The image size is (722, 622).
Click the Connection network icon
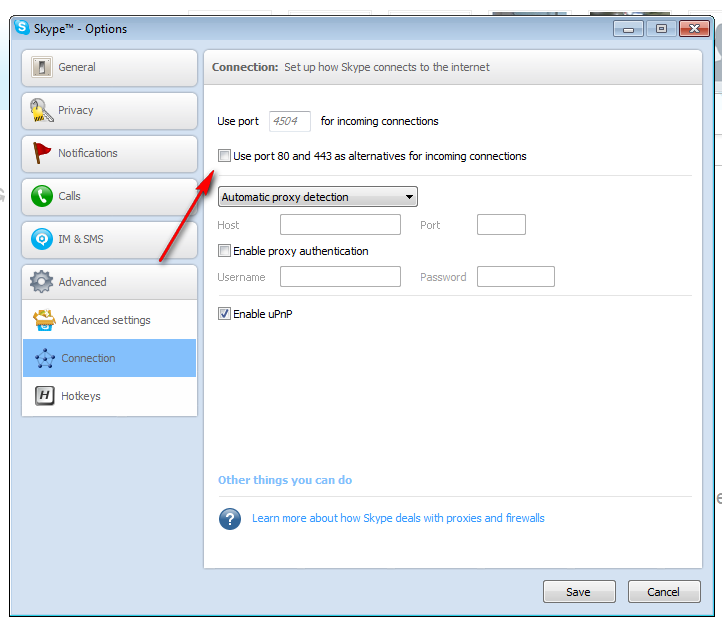45,358
